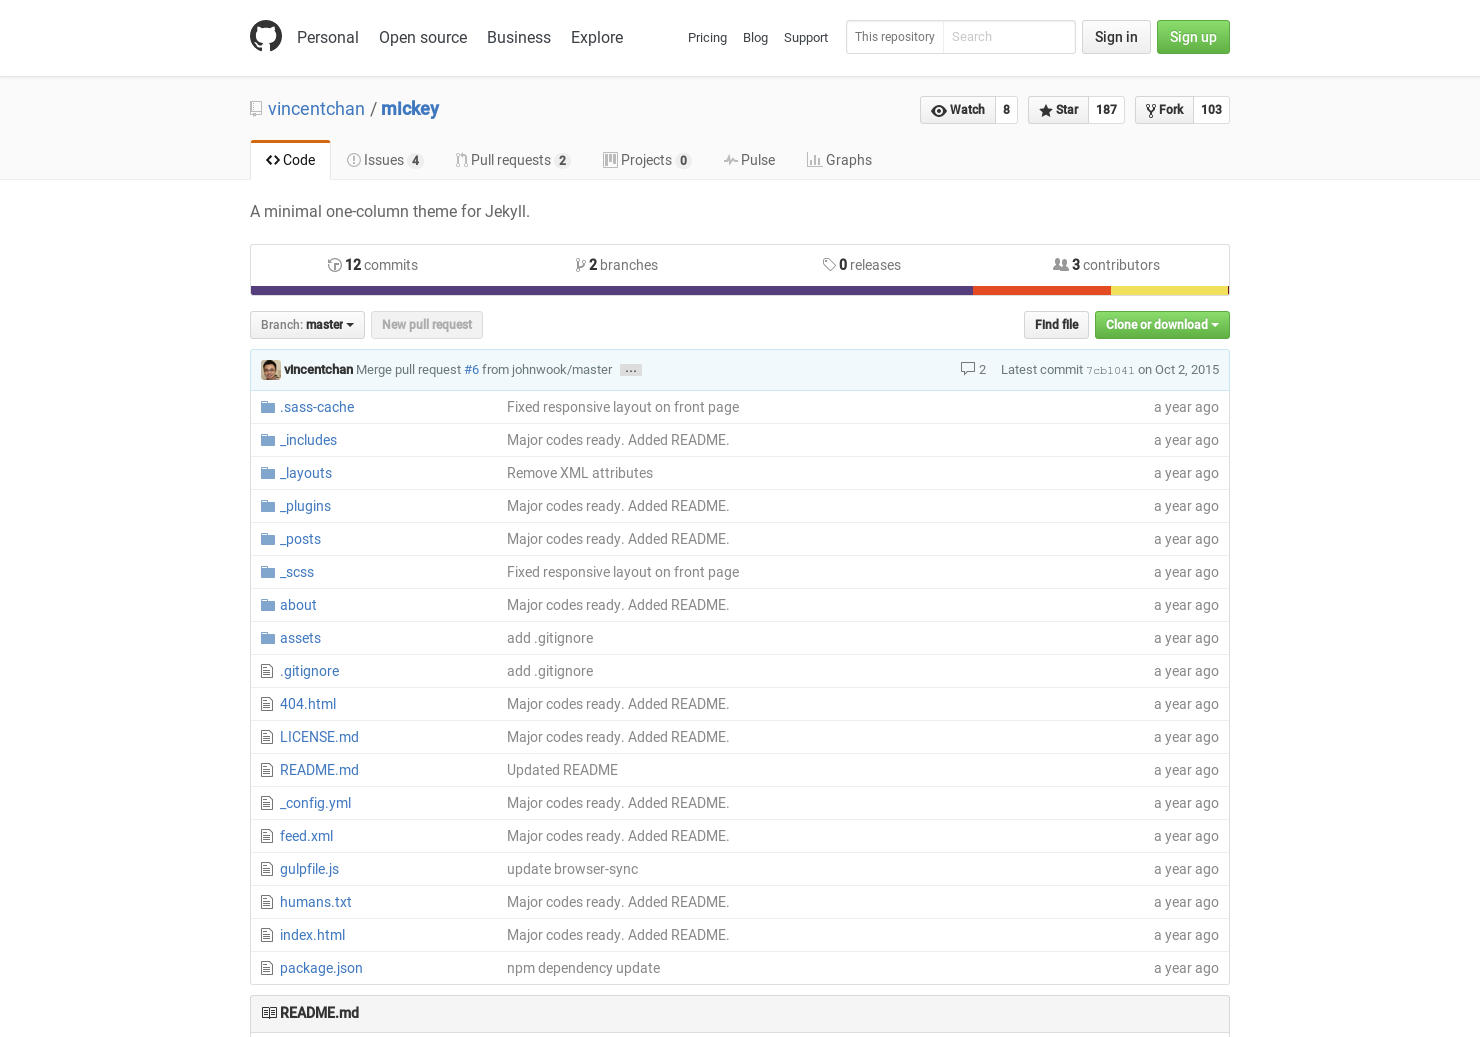Click the repository book icon beside vincentchan
Screen dimensions: 1480x1037
[x=256, y=109]
